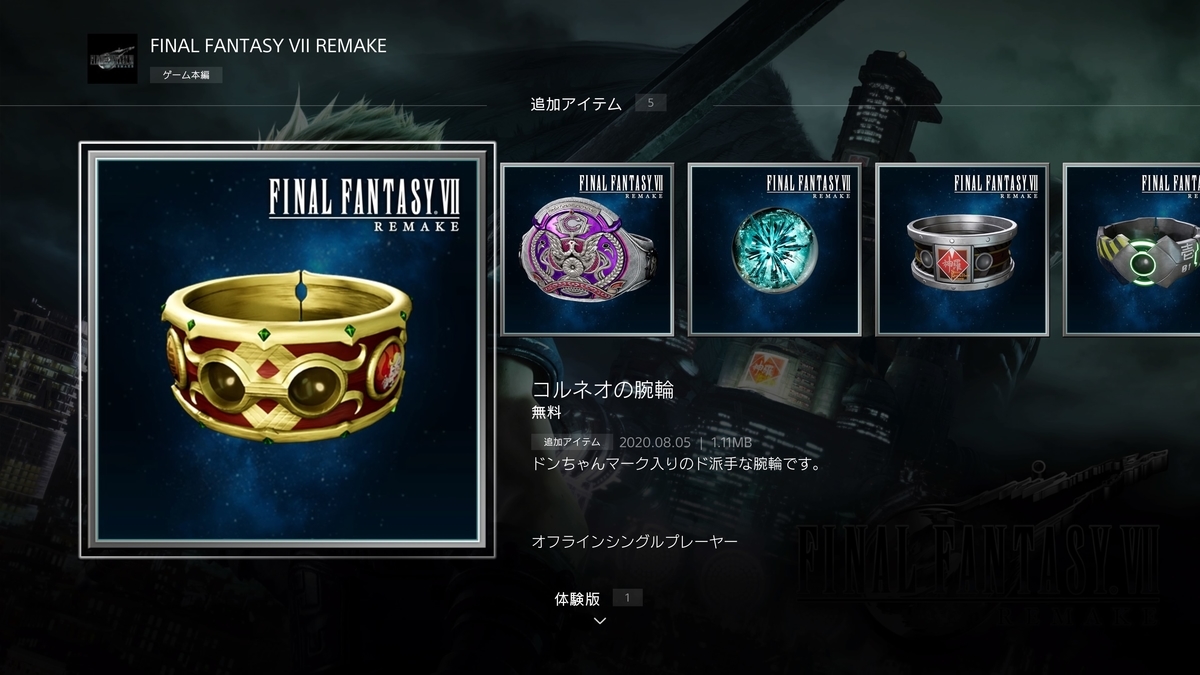Click the 追加アイテム section heading
The width and height of the screenshot is (1200, 675).
point(576,104)
